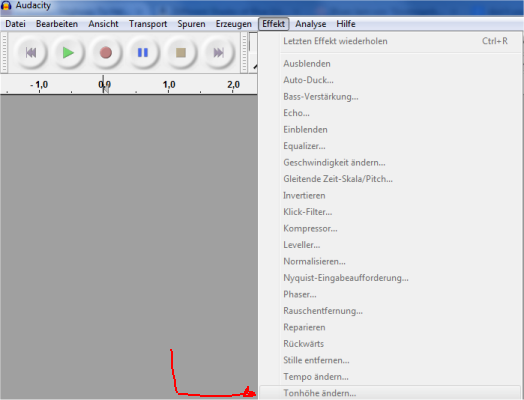Open the Analyse menu
The width and height of the screenshot is (524, 400).
tap(310, 24)
